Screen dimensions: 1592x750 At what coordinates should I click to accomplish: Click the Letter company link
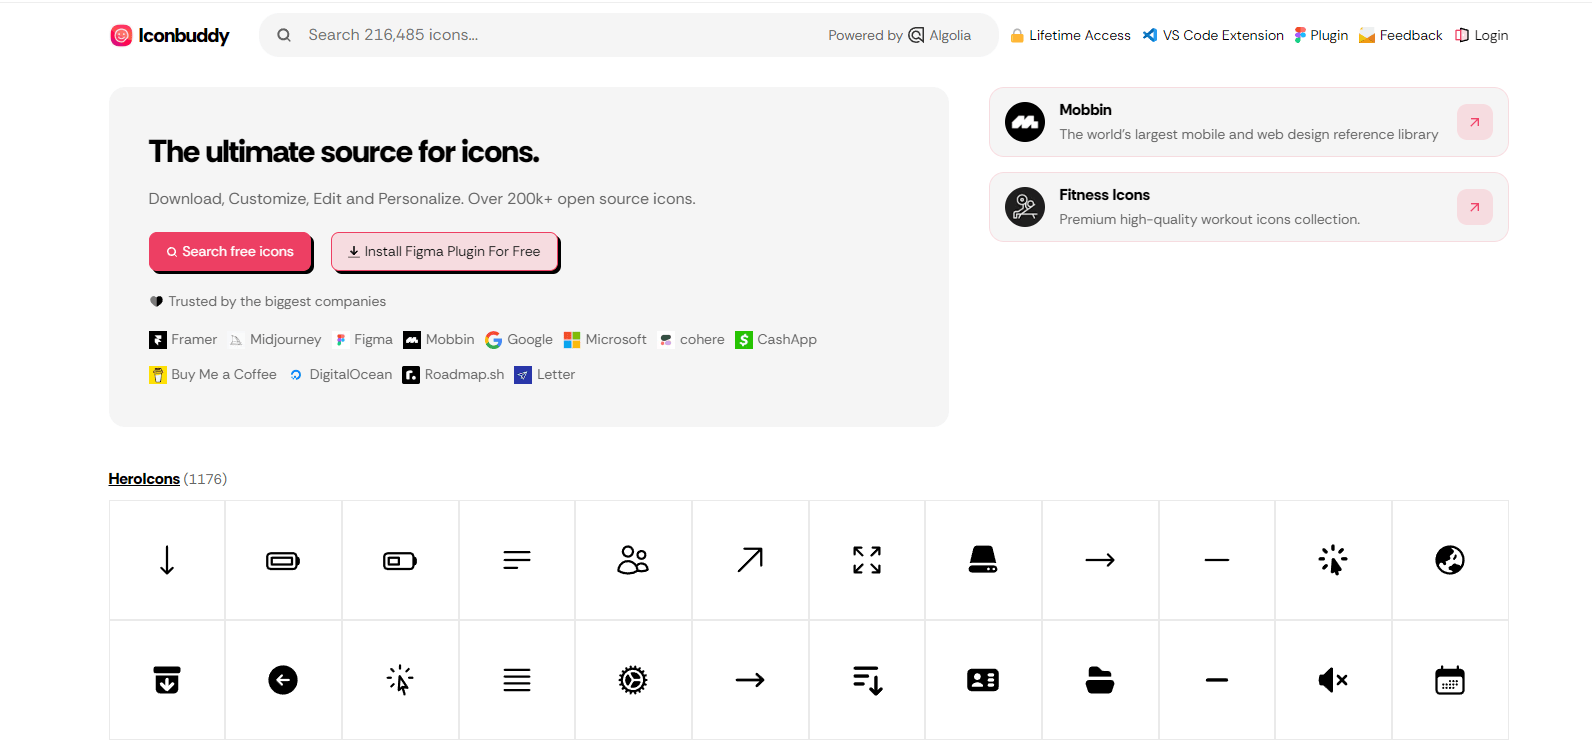545,375
